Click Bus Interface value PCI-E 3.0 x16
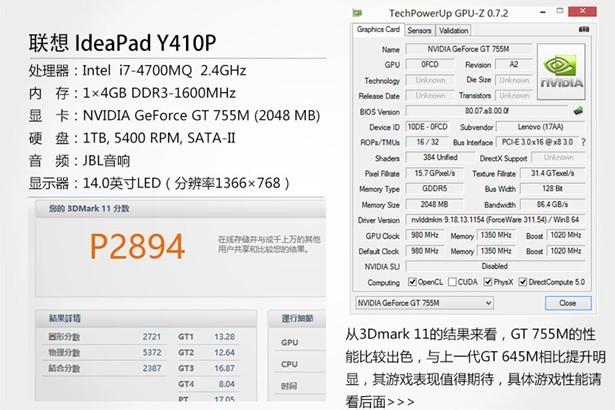This screenshot has height=410, width=615. 537,142
